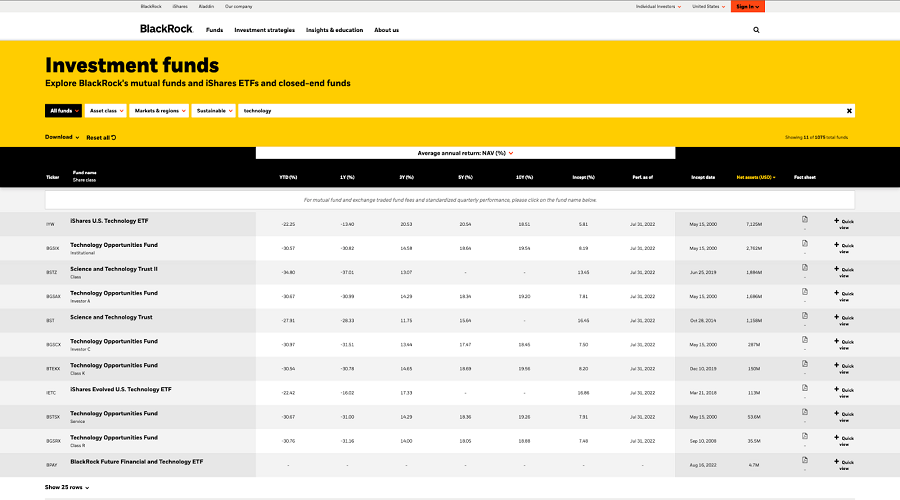Open Quick view for BPAY row
Image resolution: width=900 pixels, height=500 pixels.
pyautogui.click(x=844, y=465)
